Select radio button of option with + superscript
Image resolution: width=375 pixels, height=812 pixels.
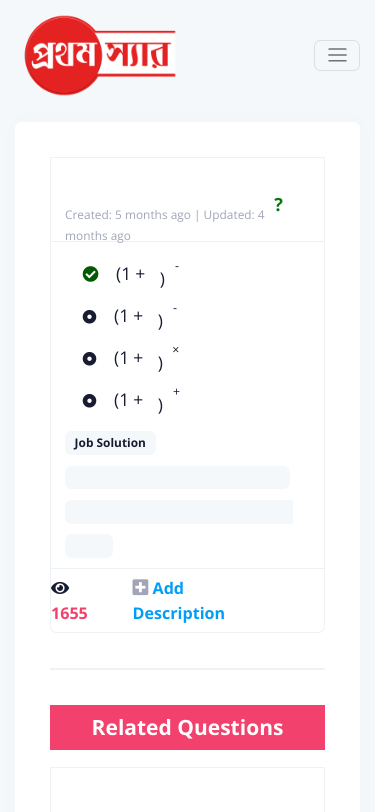pyautogui.click(x=90, y=400)
